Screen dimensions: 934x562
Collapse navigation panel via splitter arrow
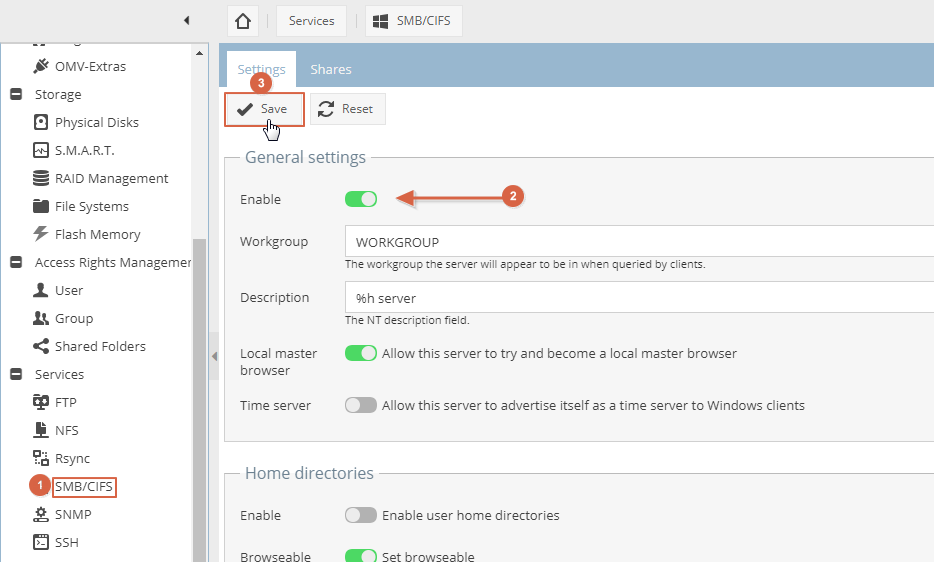(214, 356)
